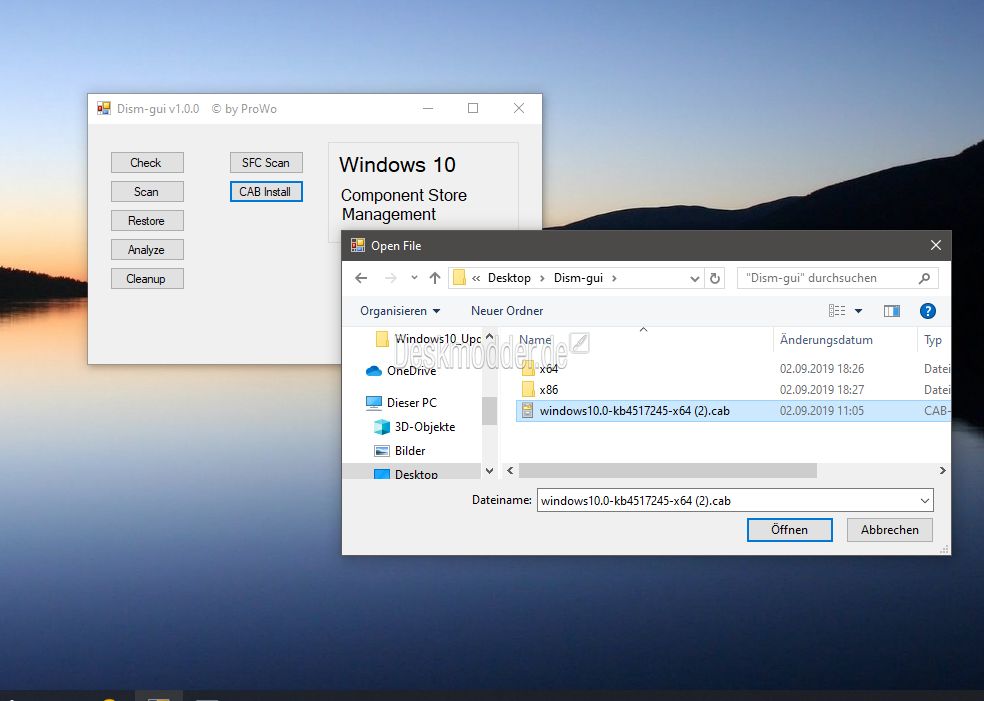Go back in the Open File dialog
984x701 pixels.
tap(361, 278)
